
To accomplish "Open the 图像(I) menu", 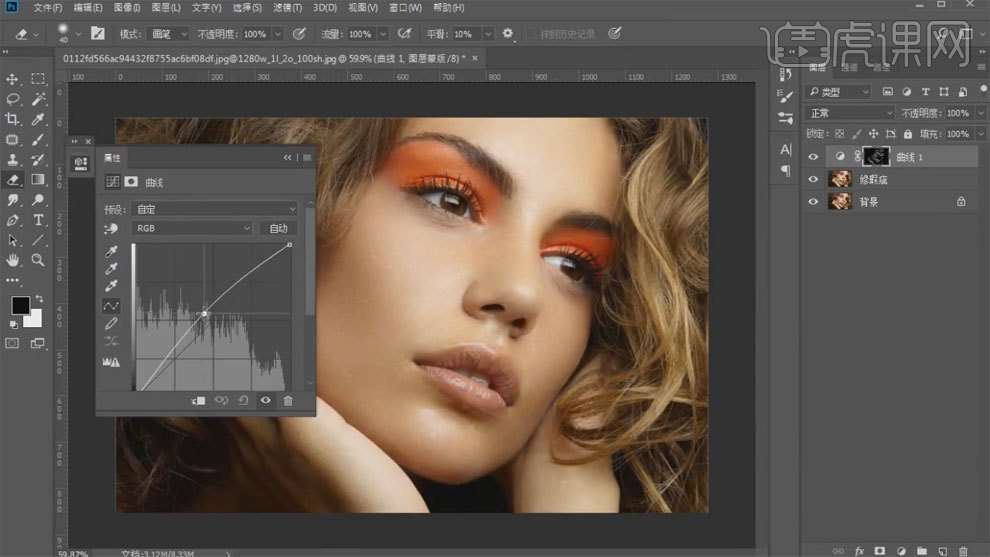I will pos(127,8).
